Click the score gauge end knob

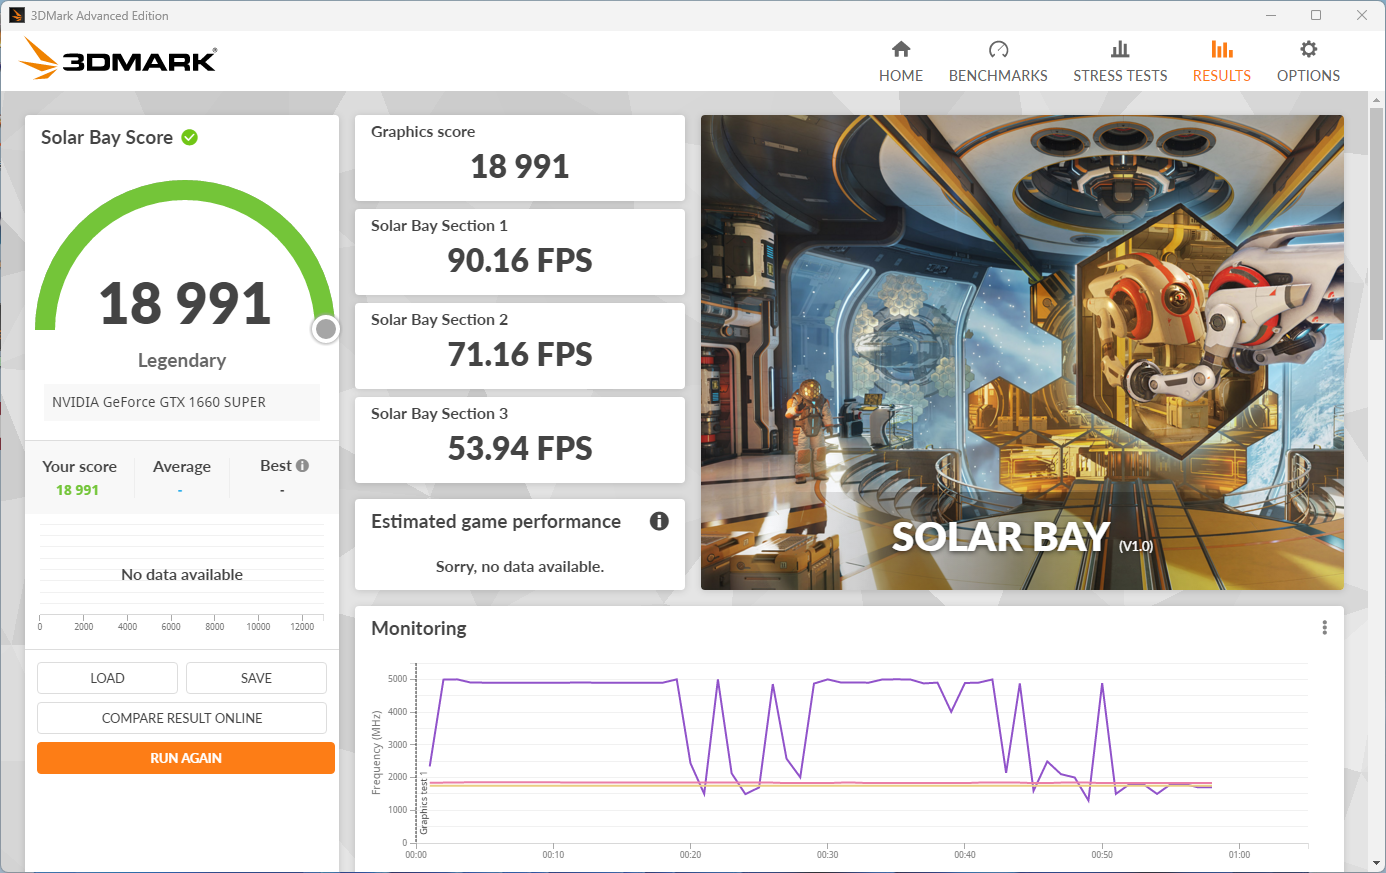point(325,329)
